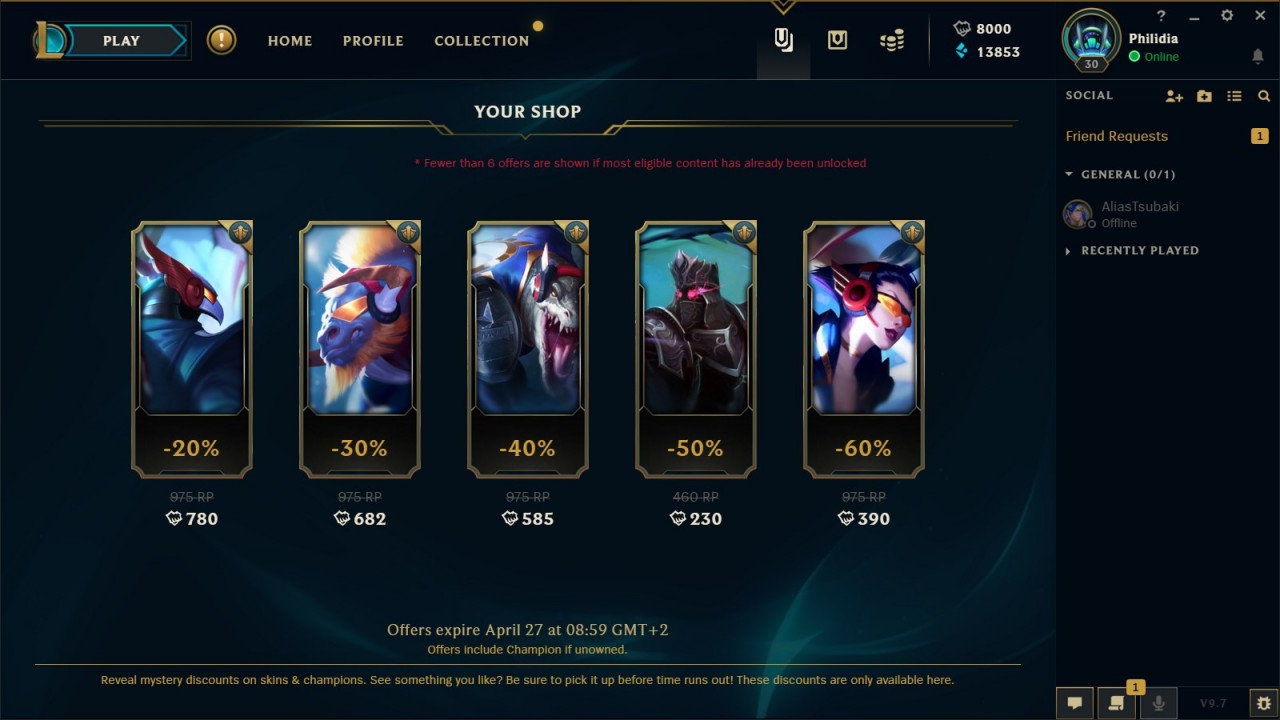
Task: Switch to the COLLECTION tab
Action: (481, 41)
